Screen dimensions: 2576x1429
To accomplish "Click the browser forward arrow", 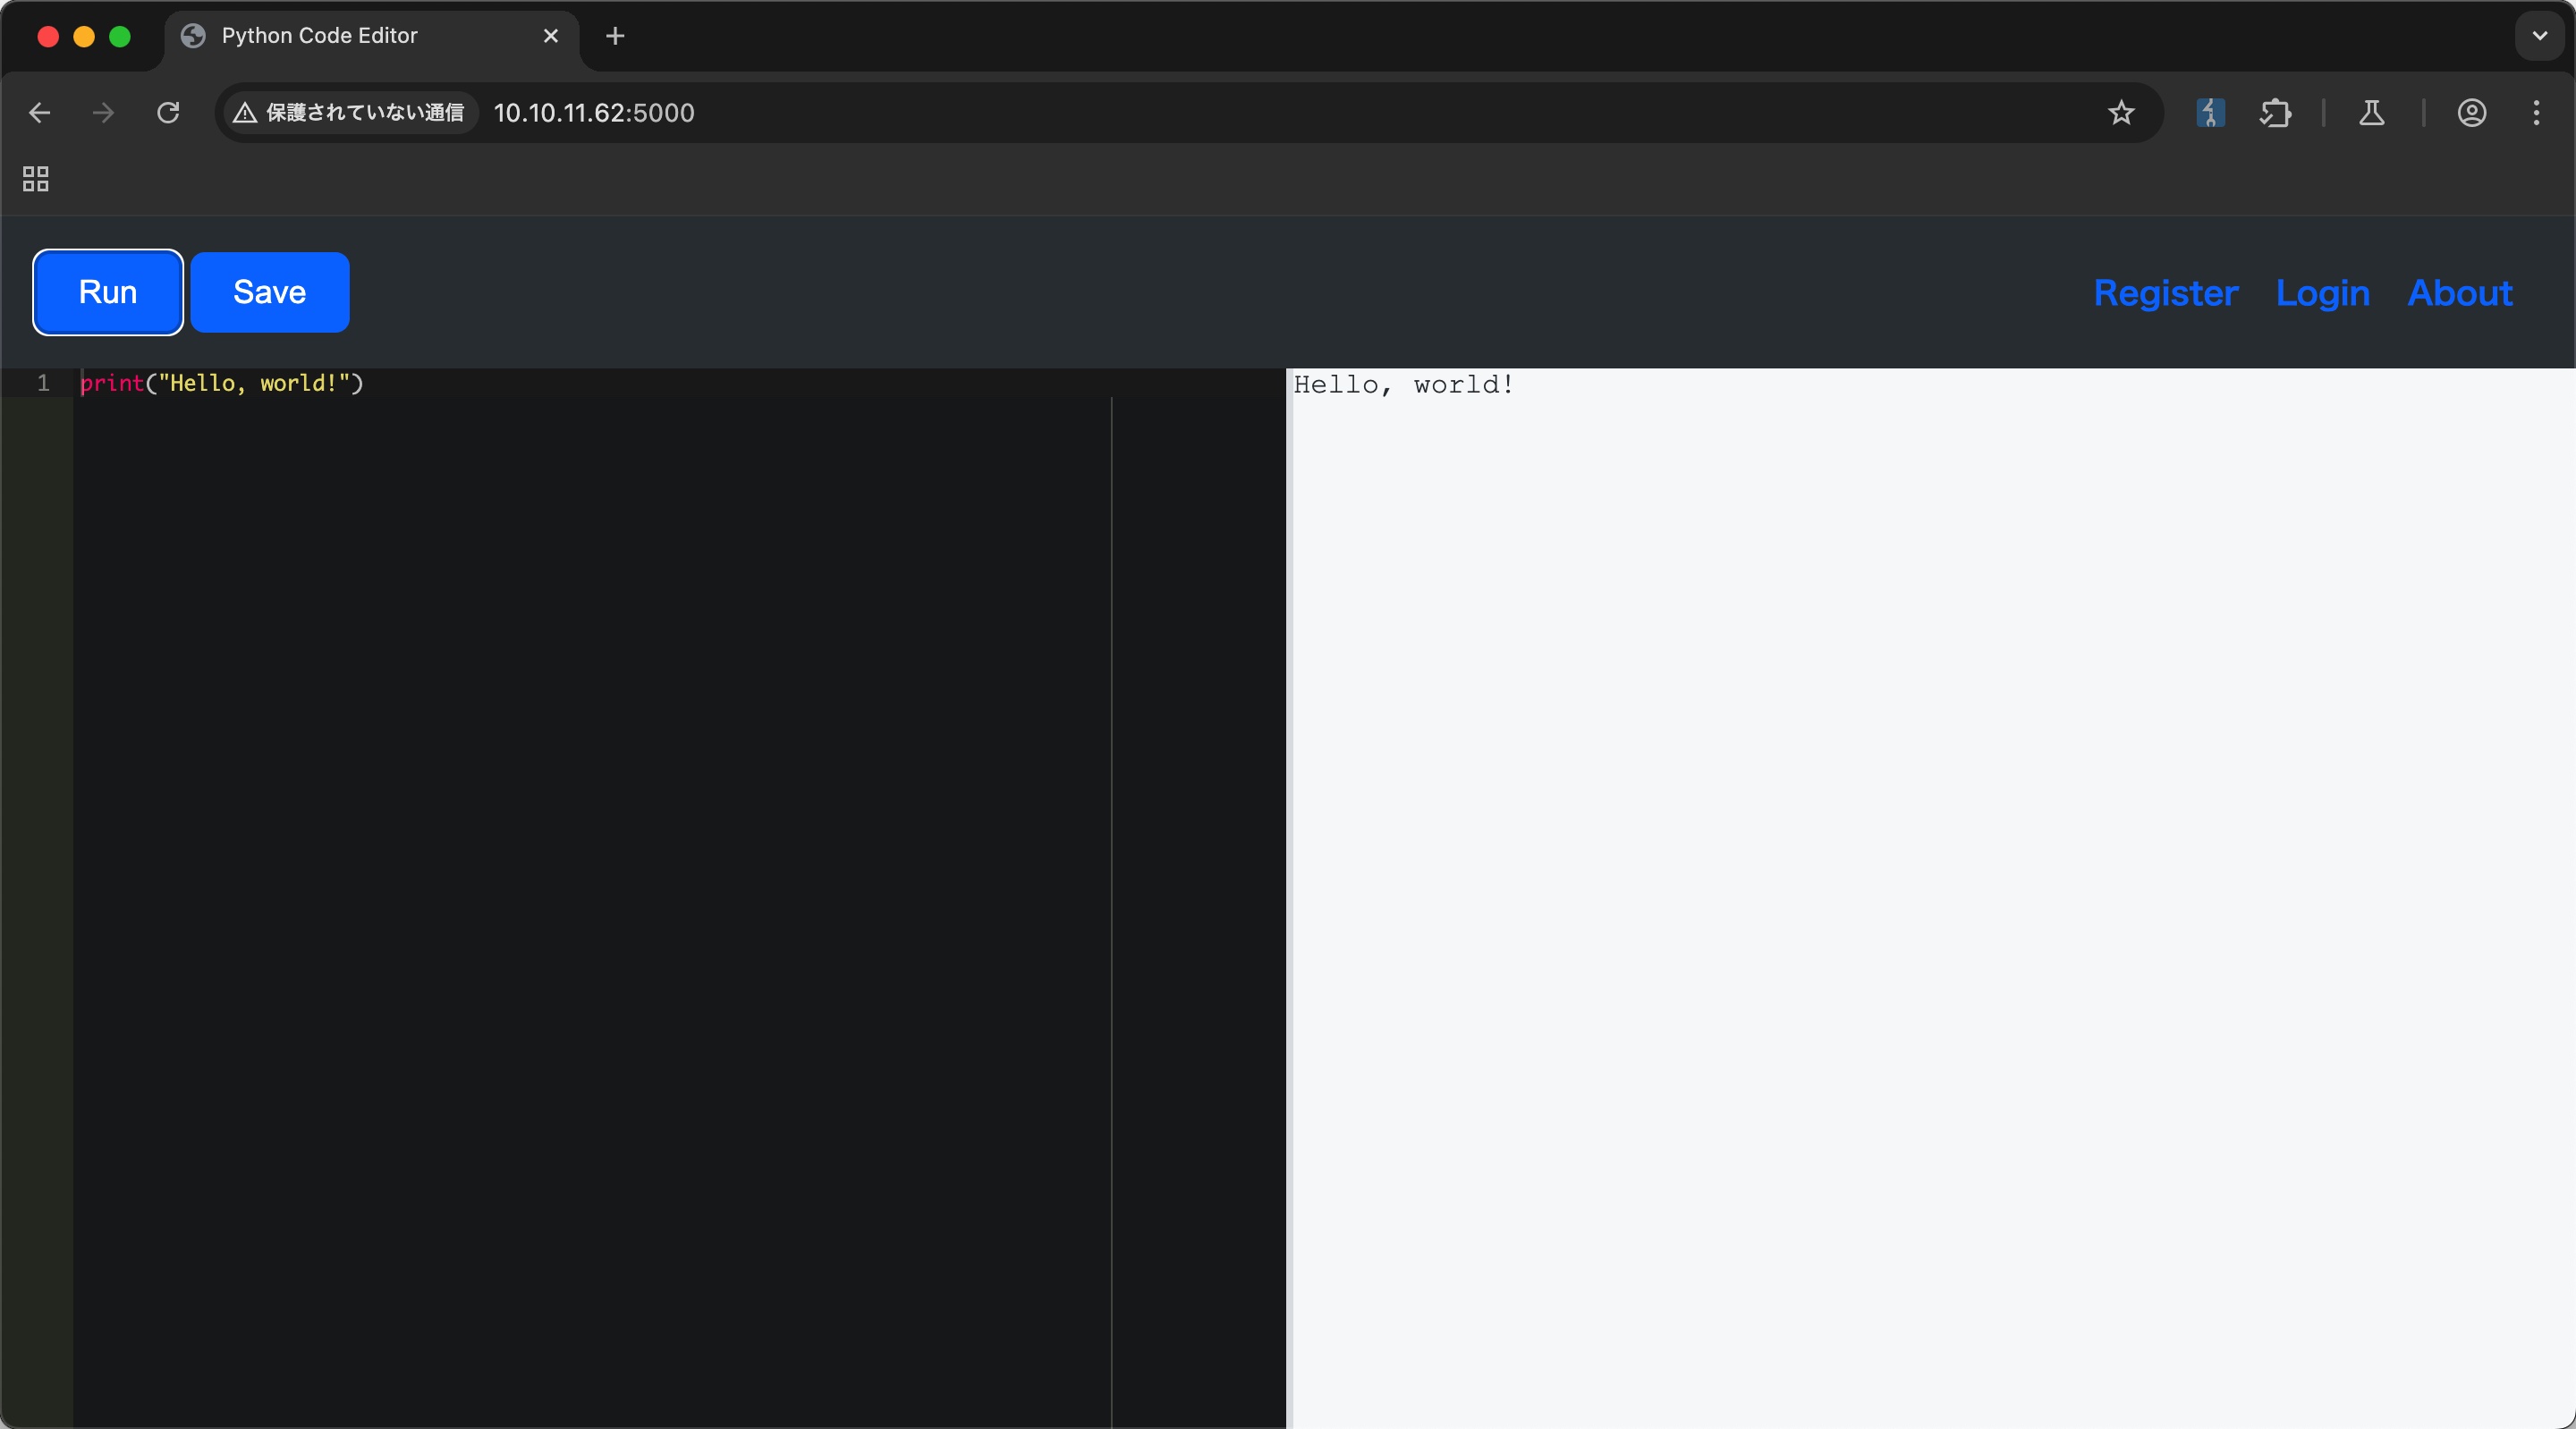I will (x=103, y=113).
